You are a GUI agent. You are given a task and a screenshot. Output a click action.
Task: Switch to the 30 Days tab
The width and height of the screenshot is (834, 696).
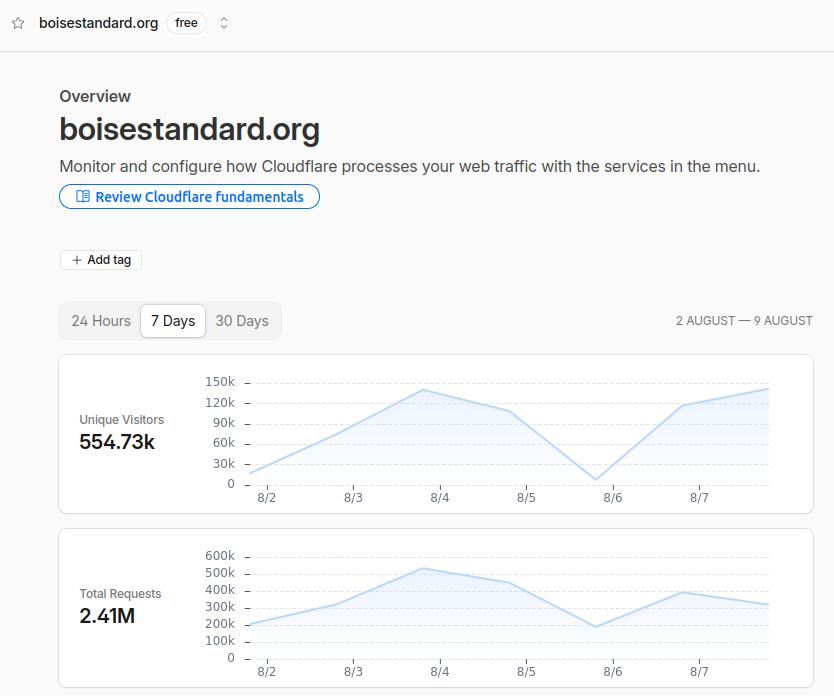point(242,321)
